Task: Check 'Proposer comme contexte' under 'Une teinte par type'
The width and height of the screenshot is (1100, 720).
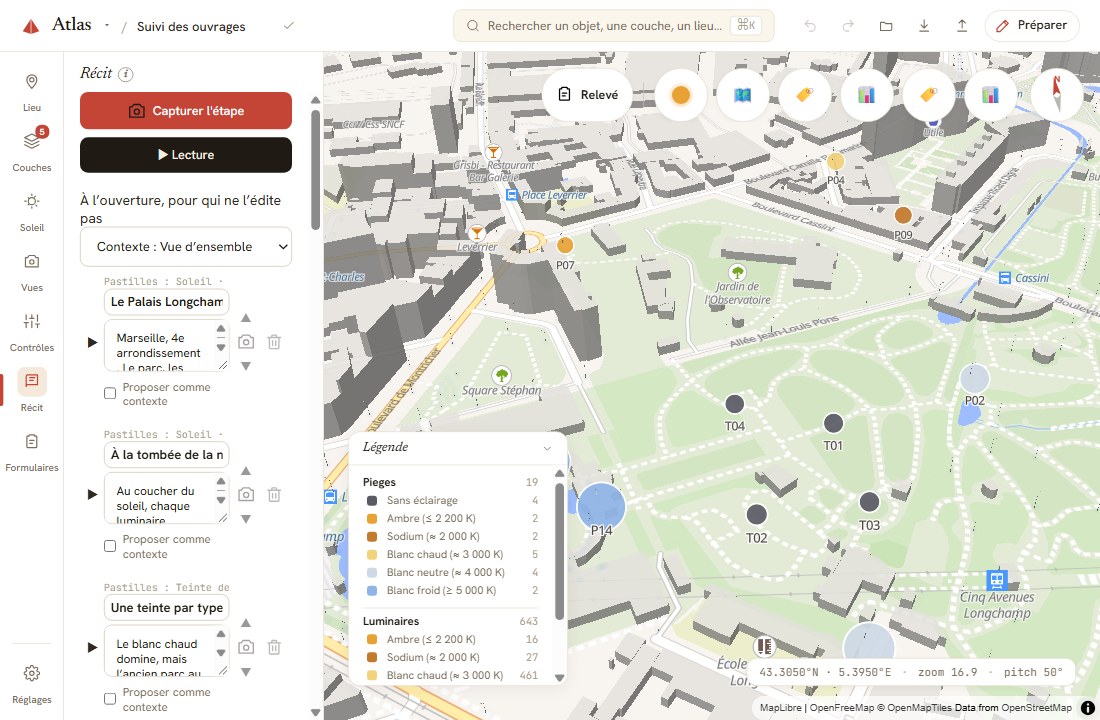Action: point(110,699)
